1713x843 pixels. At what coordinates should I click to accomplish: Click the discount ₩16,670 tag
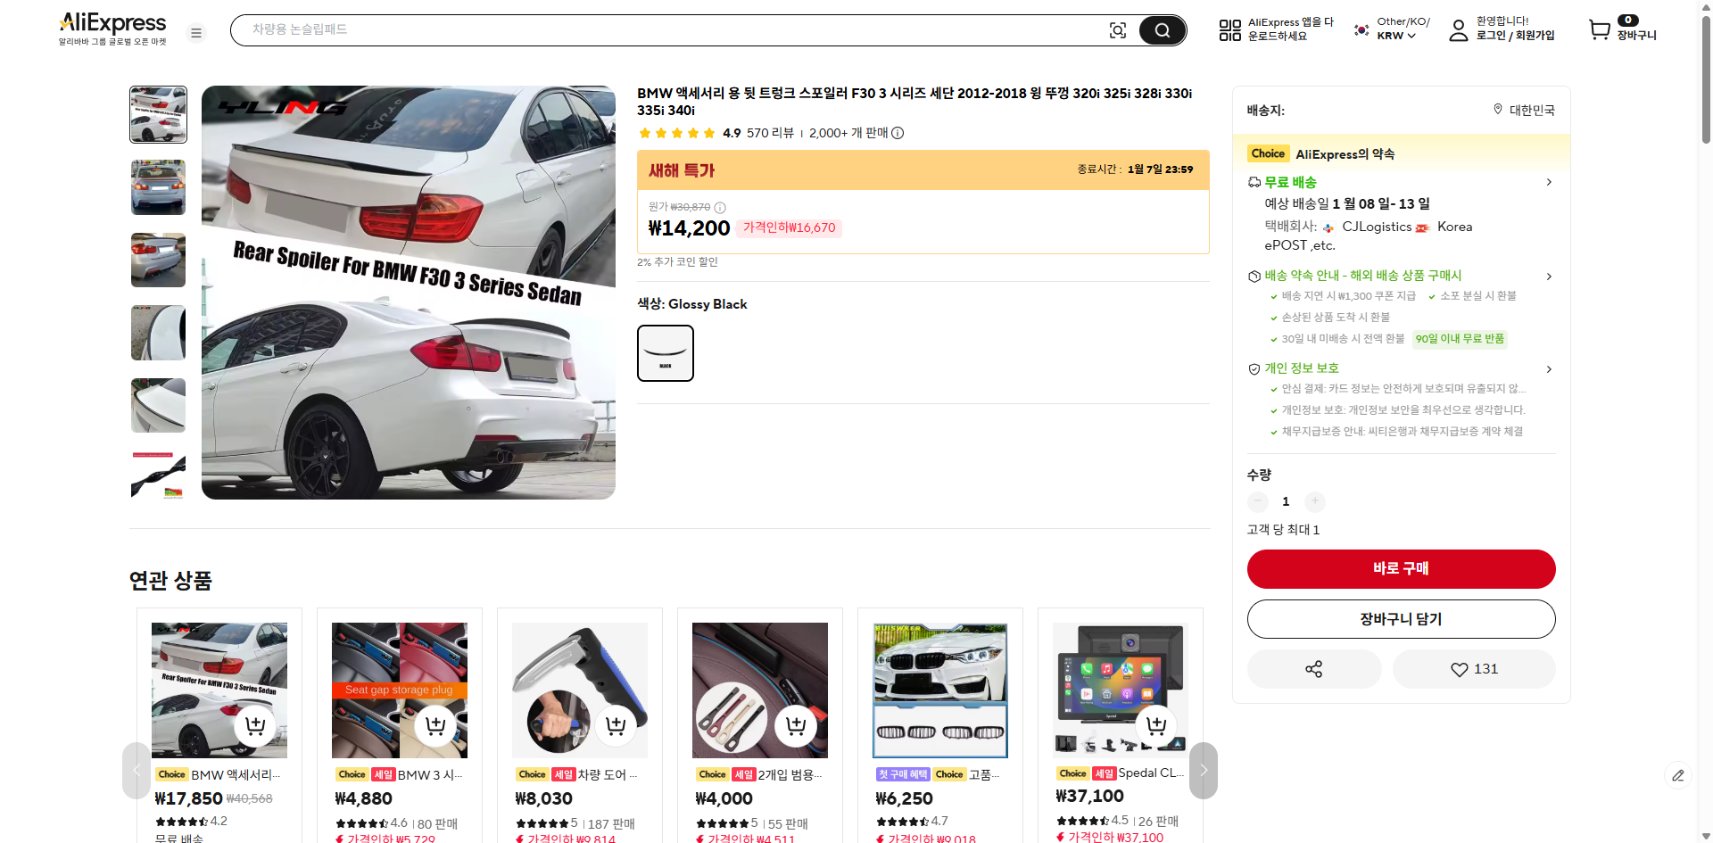(789, 228)
